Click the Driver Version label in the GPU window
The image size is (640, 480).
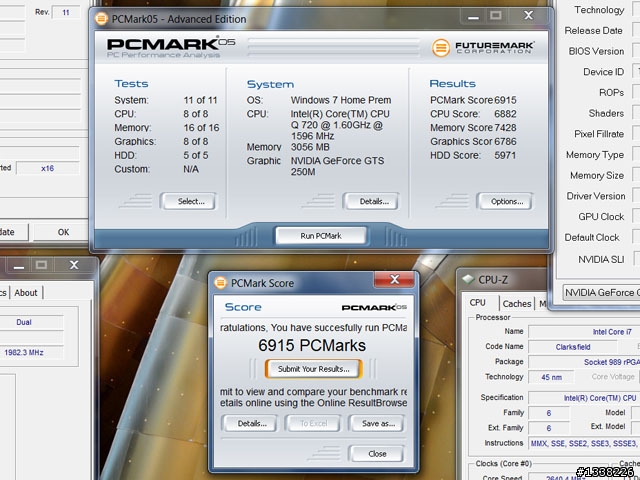[x=596, y=196]
